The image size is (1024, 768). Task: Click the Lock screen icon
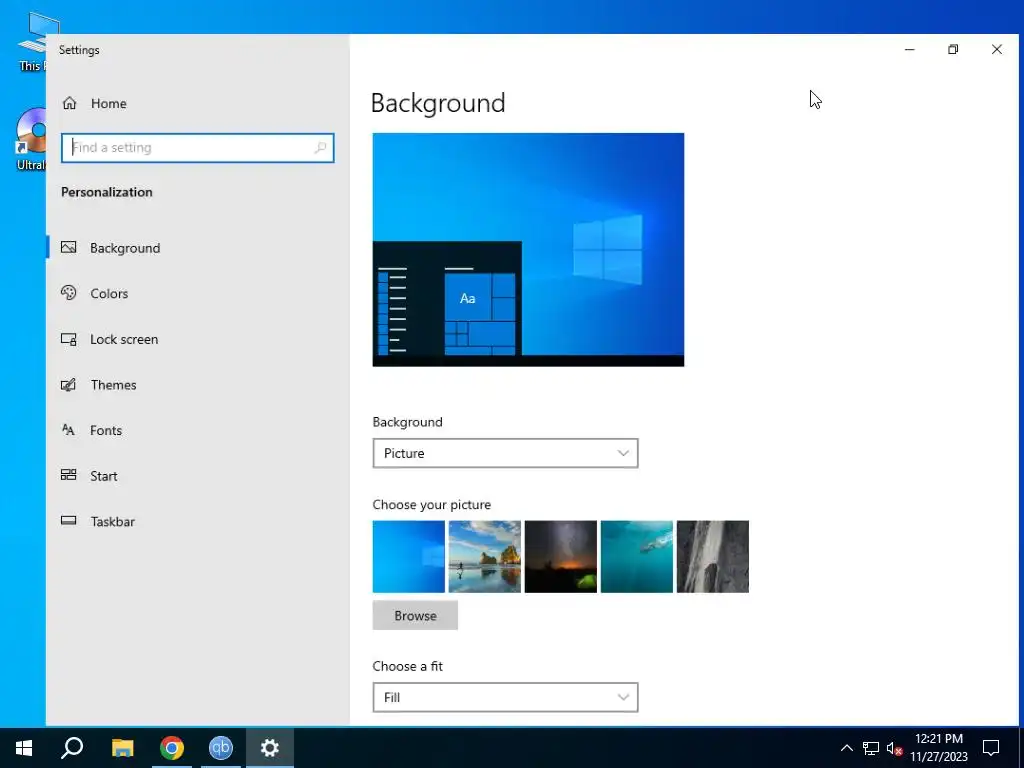pos(69,339)
